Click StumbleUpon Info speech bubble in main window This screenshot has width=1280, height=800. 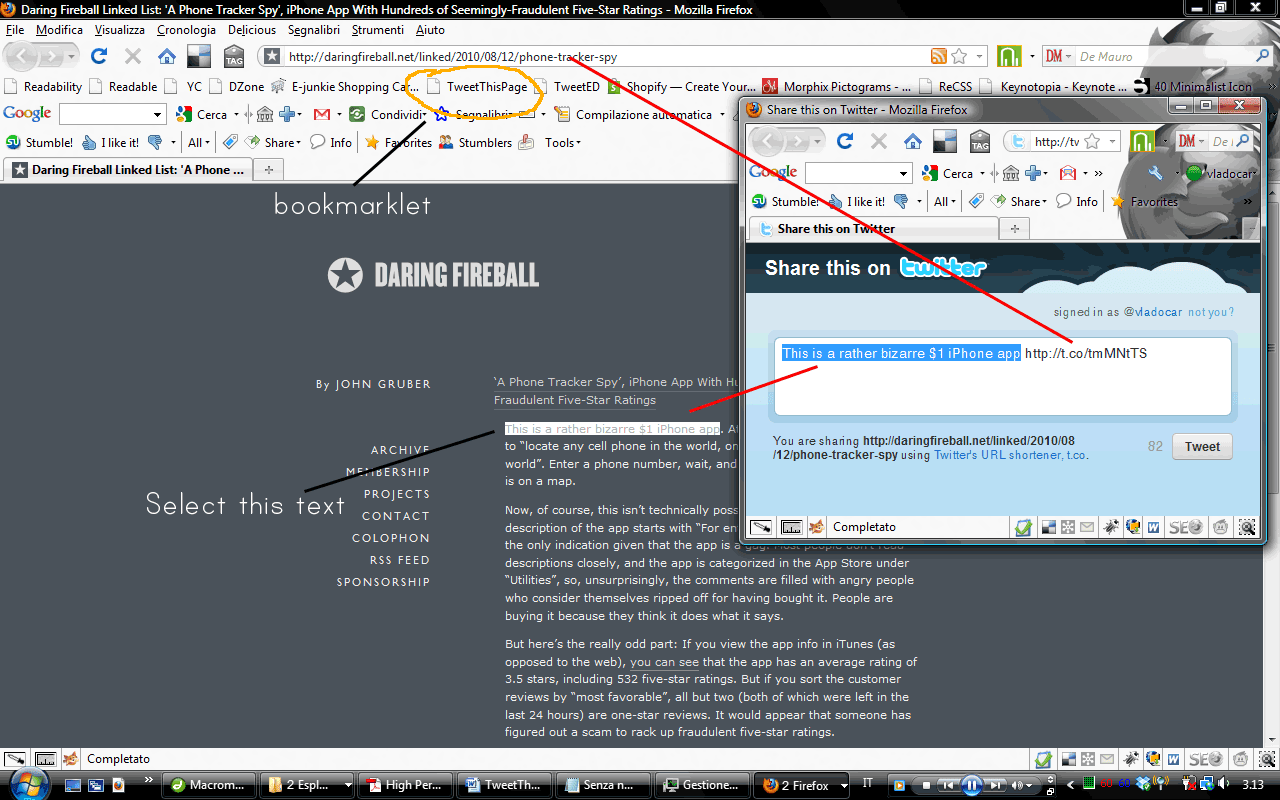[x=331, y=143]
